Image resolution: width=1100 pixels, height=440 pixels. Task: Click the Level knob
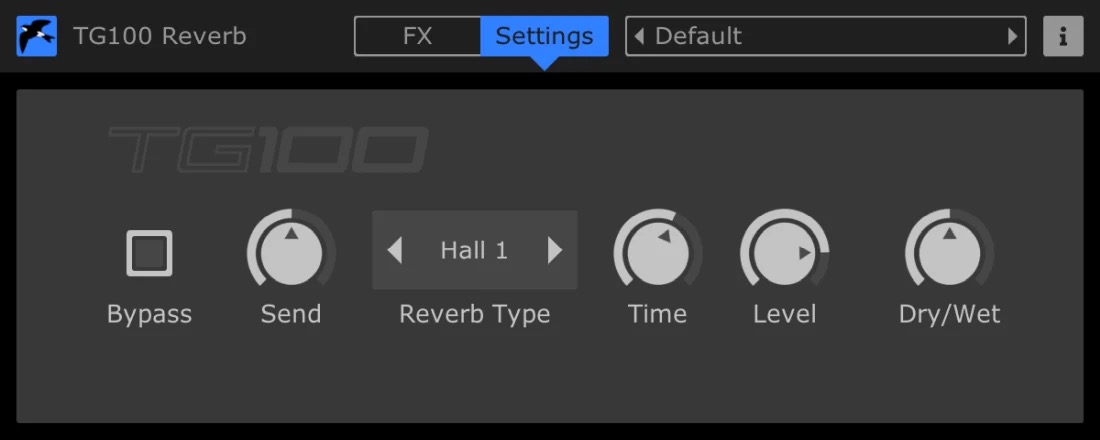784,253
